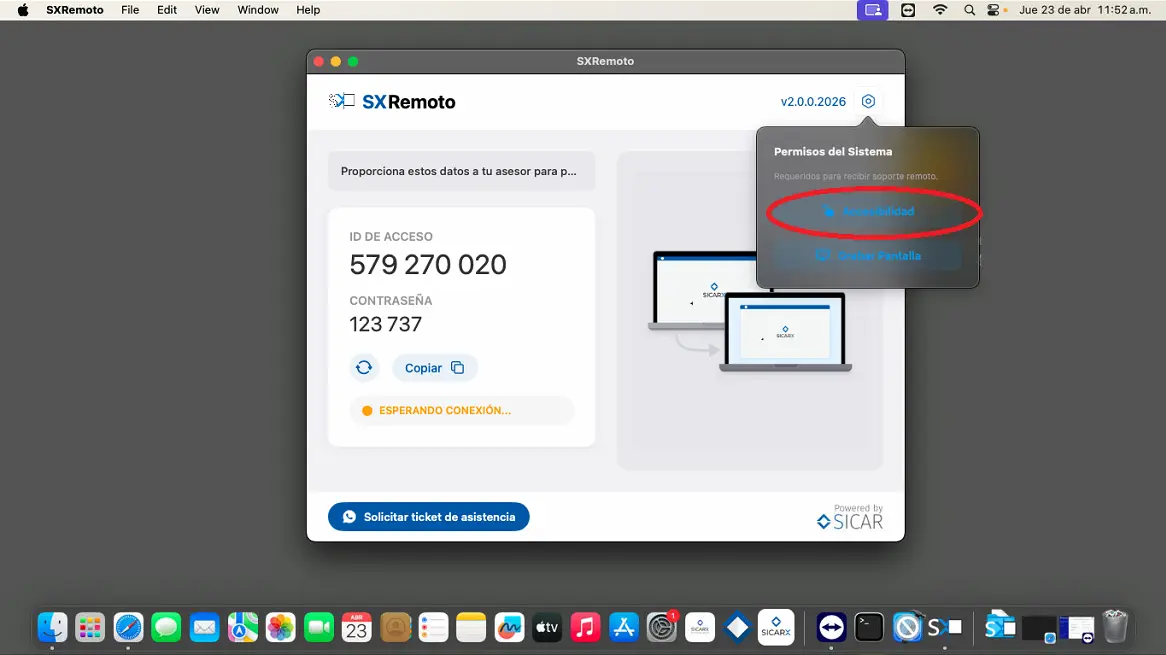1166x655 pixels.
Task: Click the two-laptops illustration
Action: [750, 311]
